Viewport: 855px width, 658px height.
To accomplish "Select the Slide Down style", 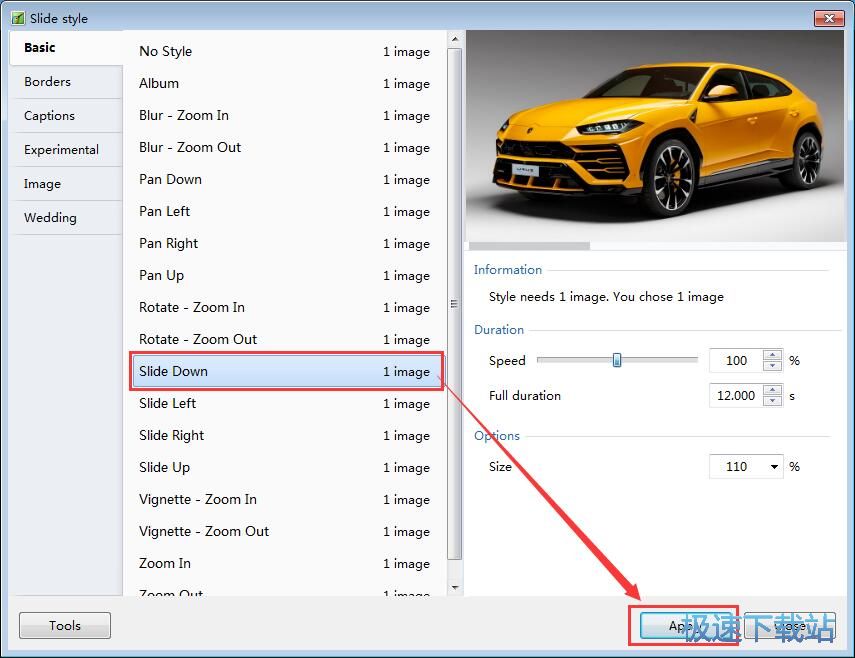I will (x=287, y=371).
